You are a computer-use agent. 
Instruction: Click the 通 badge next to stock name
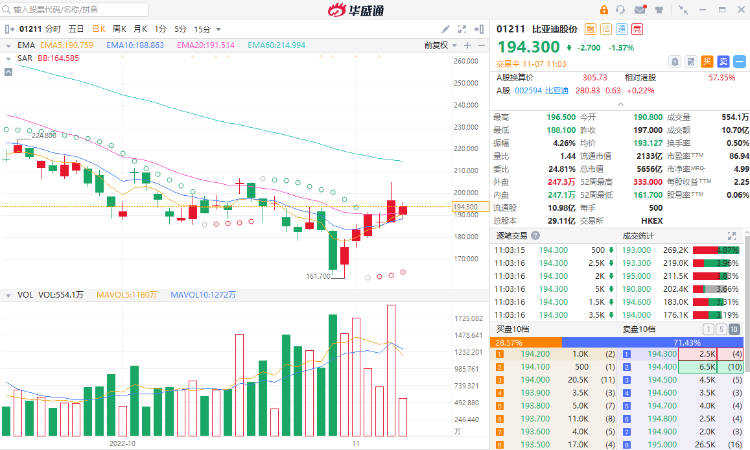click(621, 29)
